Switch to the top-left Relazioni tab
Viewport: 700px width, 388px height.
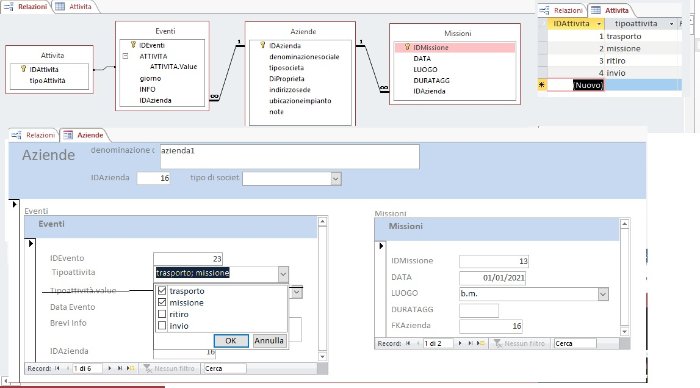coord(27,7)
